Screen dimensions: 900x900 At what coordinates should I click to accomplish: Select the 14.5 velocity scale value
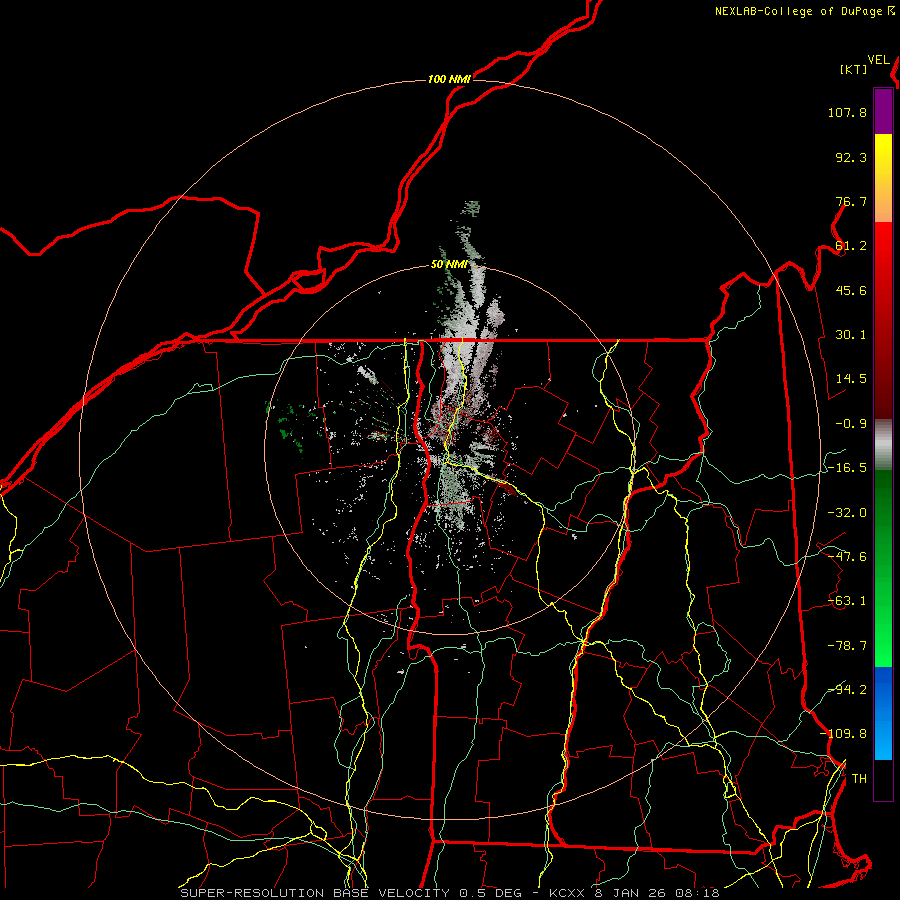(851, 379)
